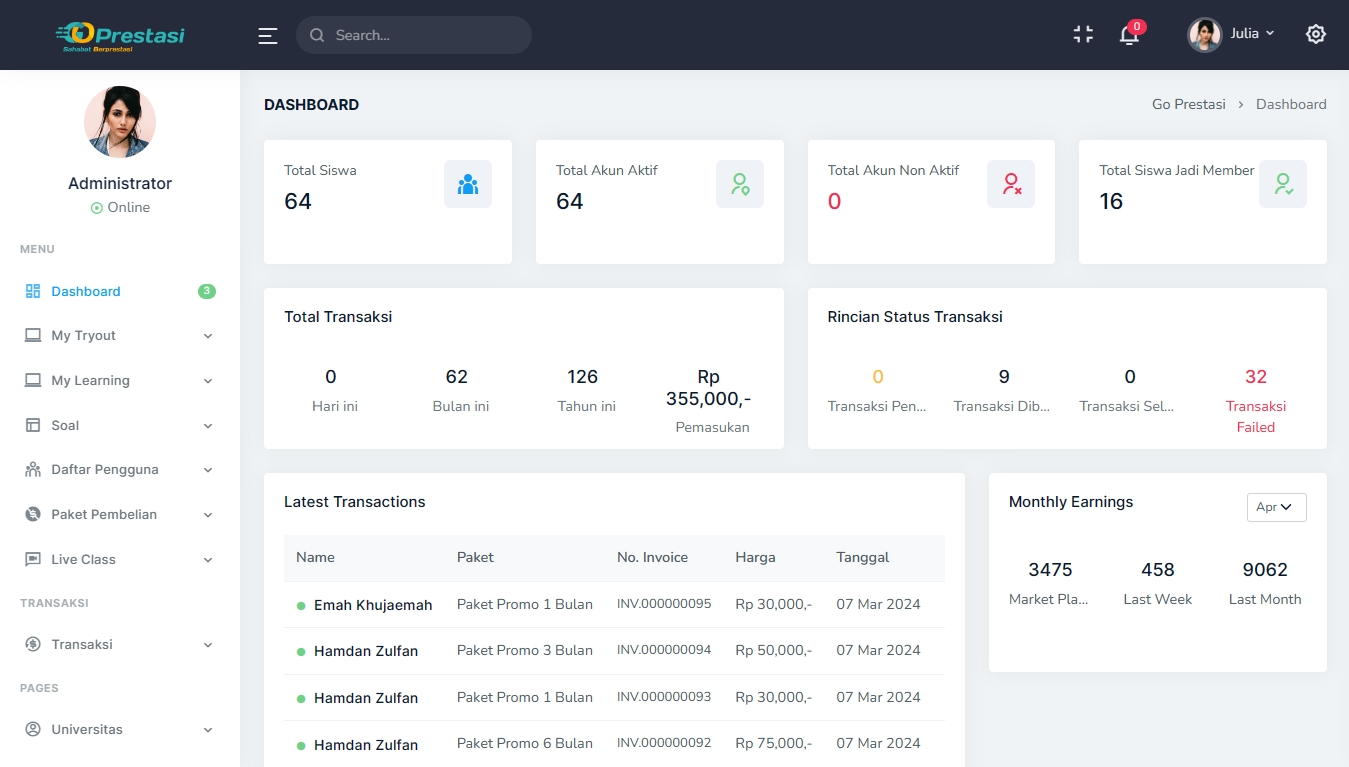Screen dimensions: 1349x767
Task: Click the Soal layout icon
Action: click(x=33, y=425)
